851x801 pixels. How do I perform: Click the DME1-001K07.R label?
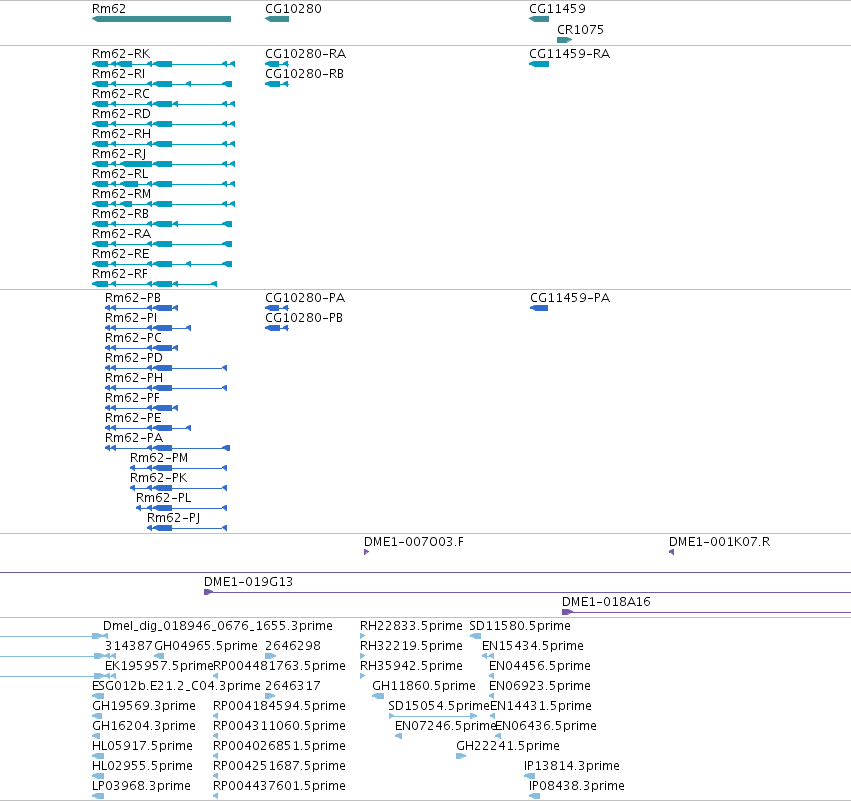719,542
